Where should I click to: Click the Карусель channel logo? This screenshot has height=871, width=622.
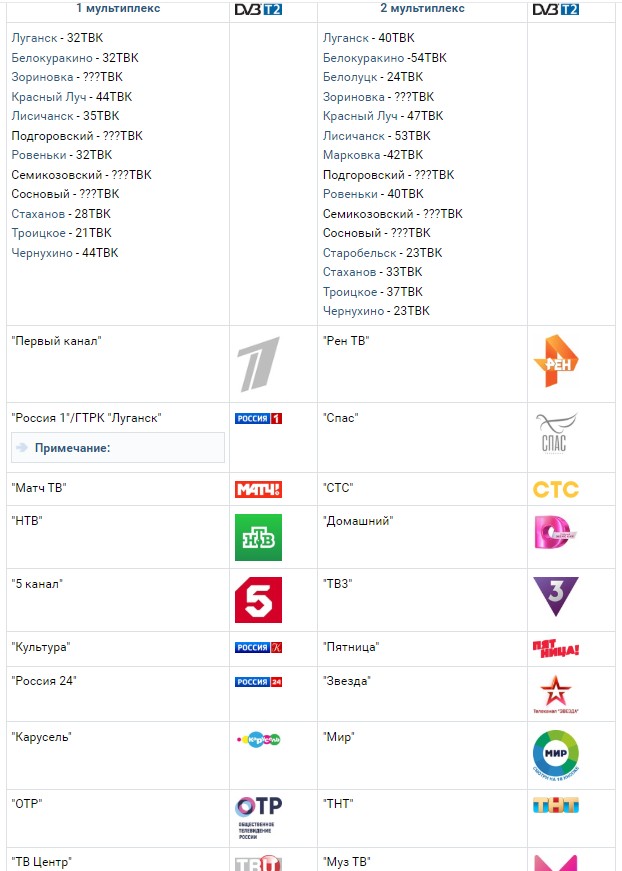[258, 740]
